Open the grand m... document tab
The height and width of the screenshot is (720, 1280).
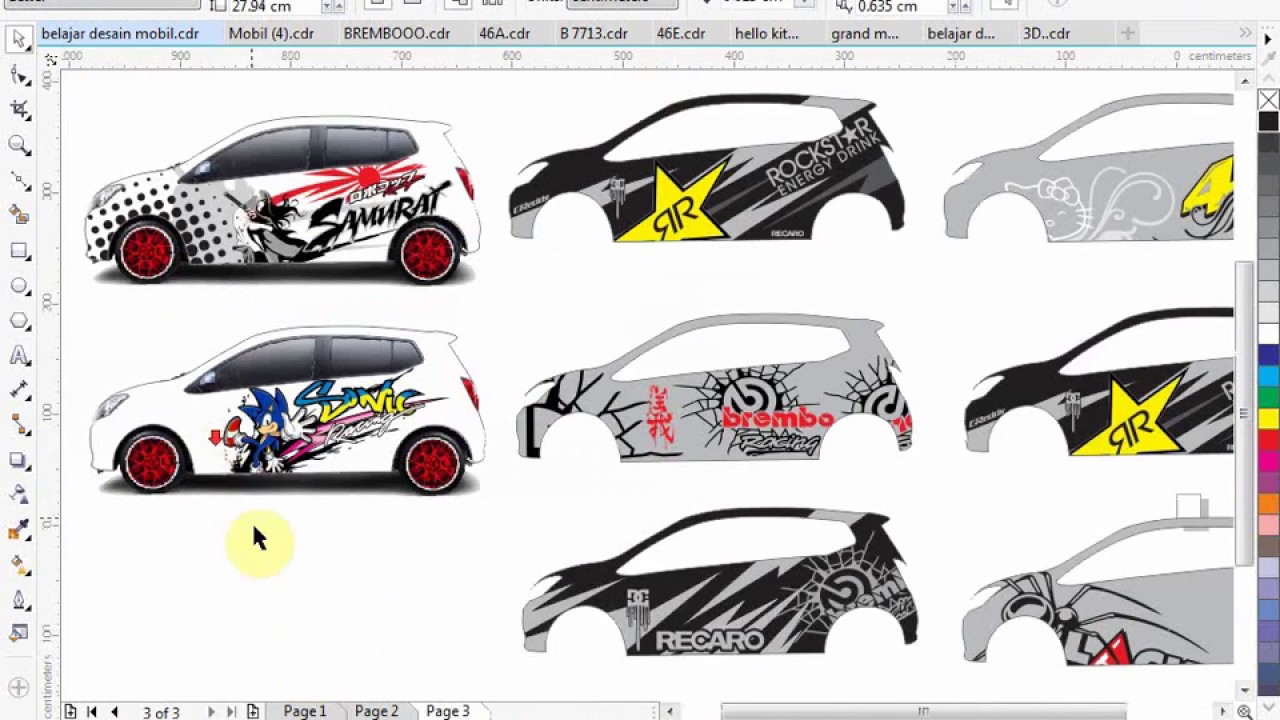pyautogui.click(x=865, y=33)
